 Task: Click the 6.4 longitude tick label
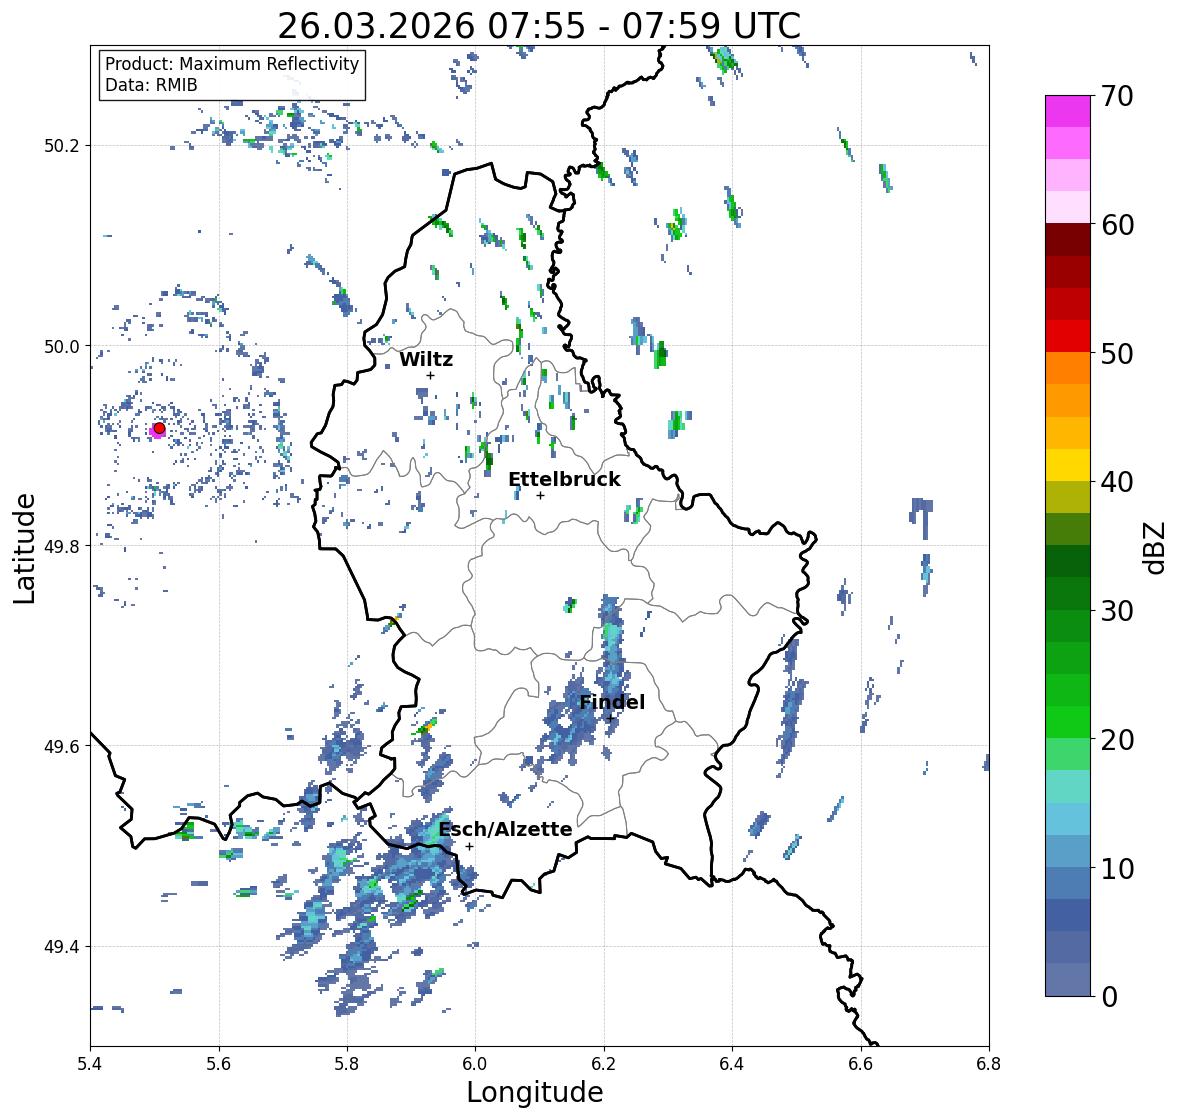click(732, 1064)
